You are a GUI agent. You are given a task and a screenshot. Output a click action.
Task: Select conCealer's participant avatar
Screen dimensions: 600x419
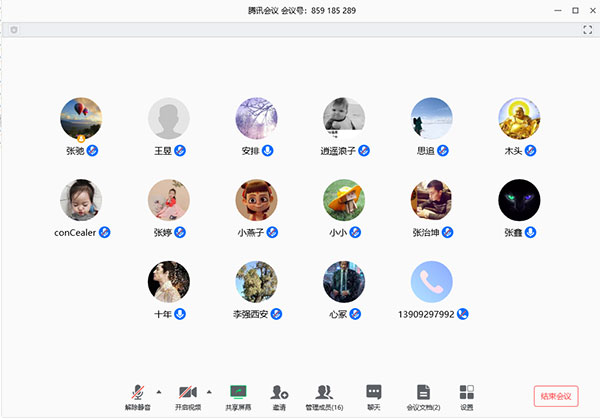81,200
